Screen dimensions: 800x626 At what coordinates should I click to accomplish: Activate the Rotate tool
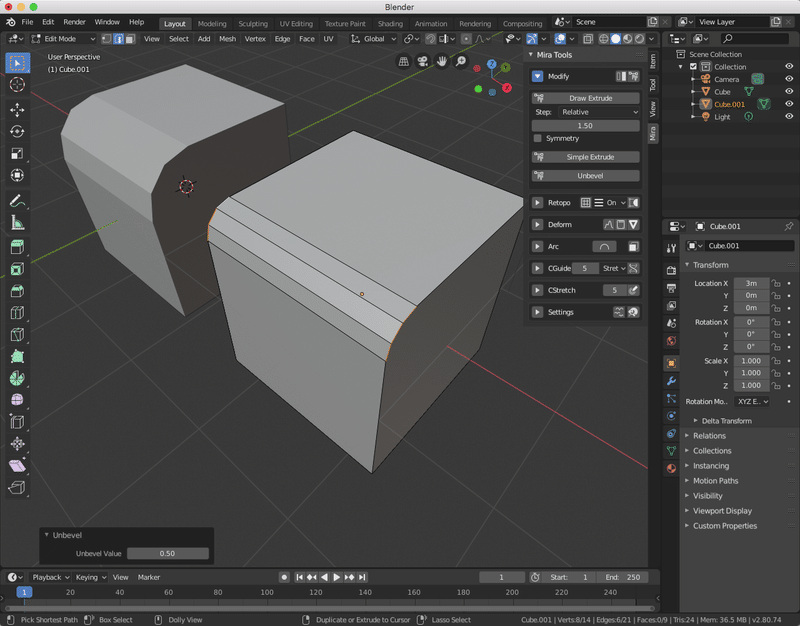click(17, 131)
